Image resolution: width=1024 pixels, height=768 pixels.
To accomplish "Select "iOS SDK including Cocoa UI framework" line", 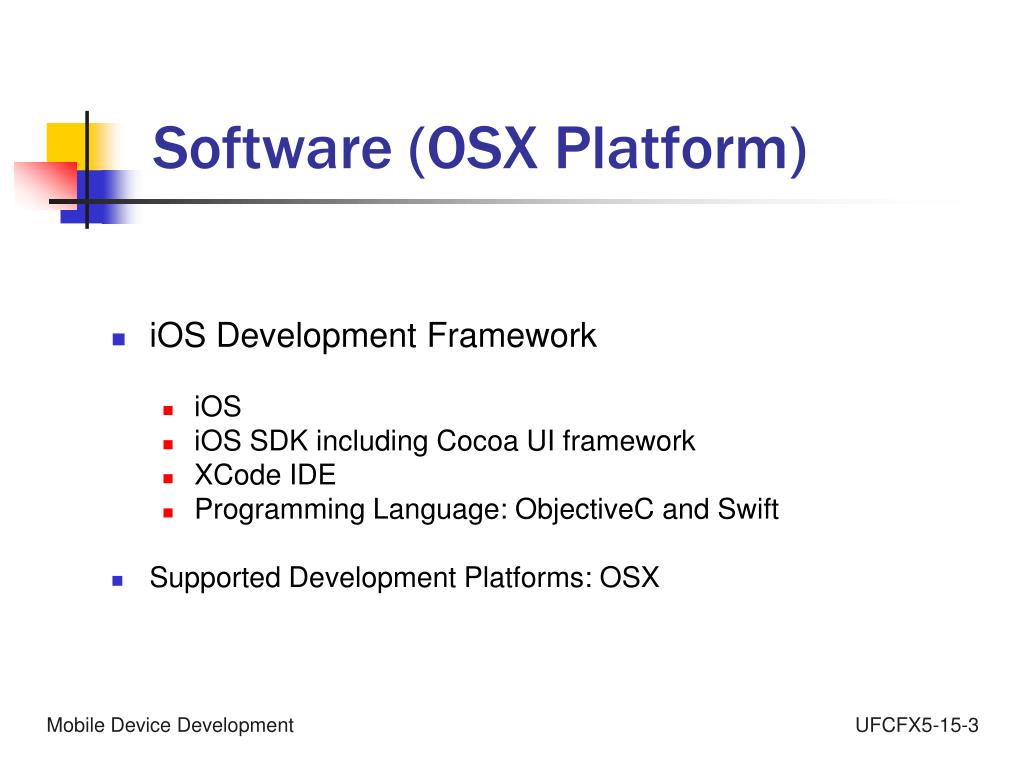I will pyautogui.click(x=444, y=441).
